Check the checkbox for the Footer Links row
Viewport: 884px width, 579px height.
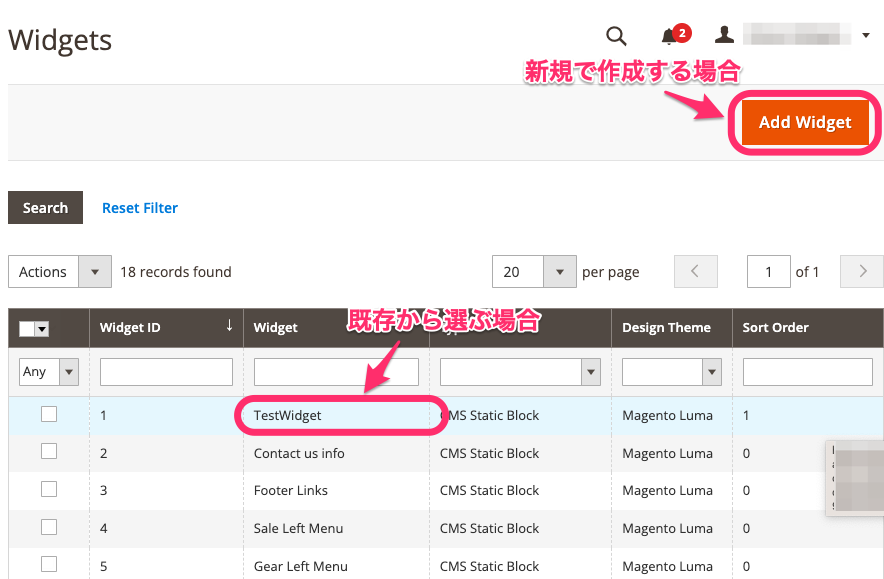pos(49,490)
